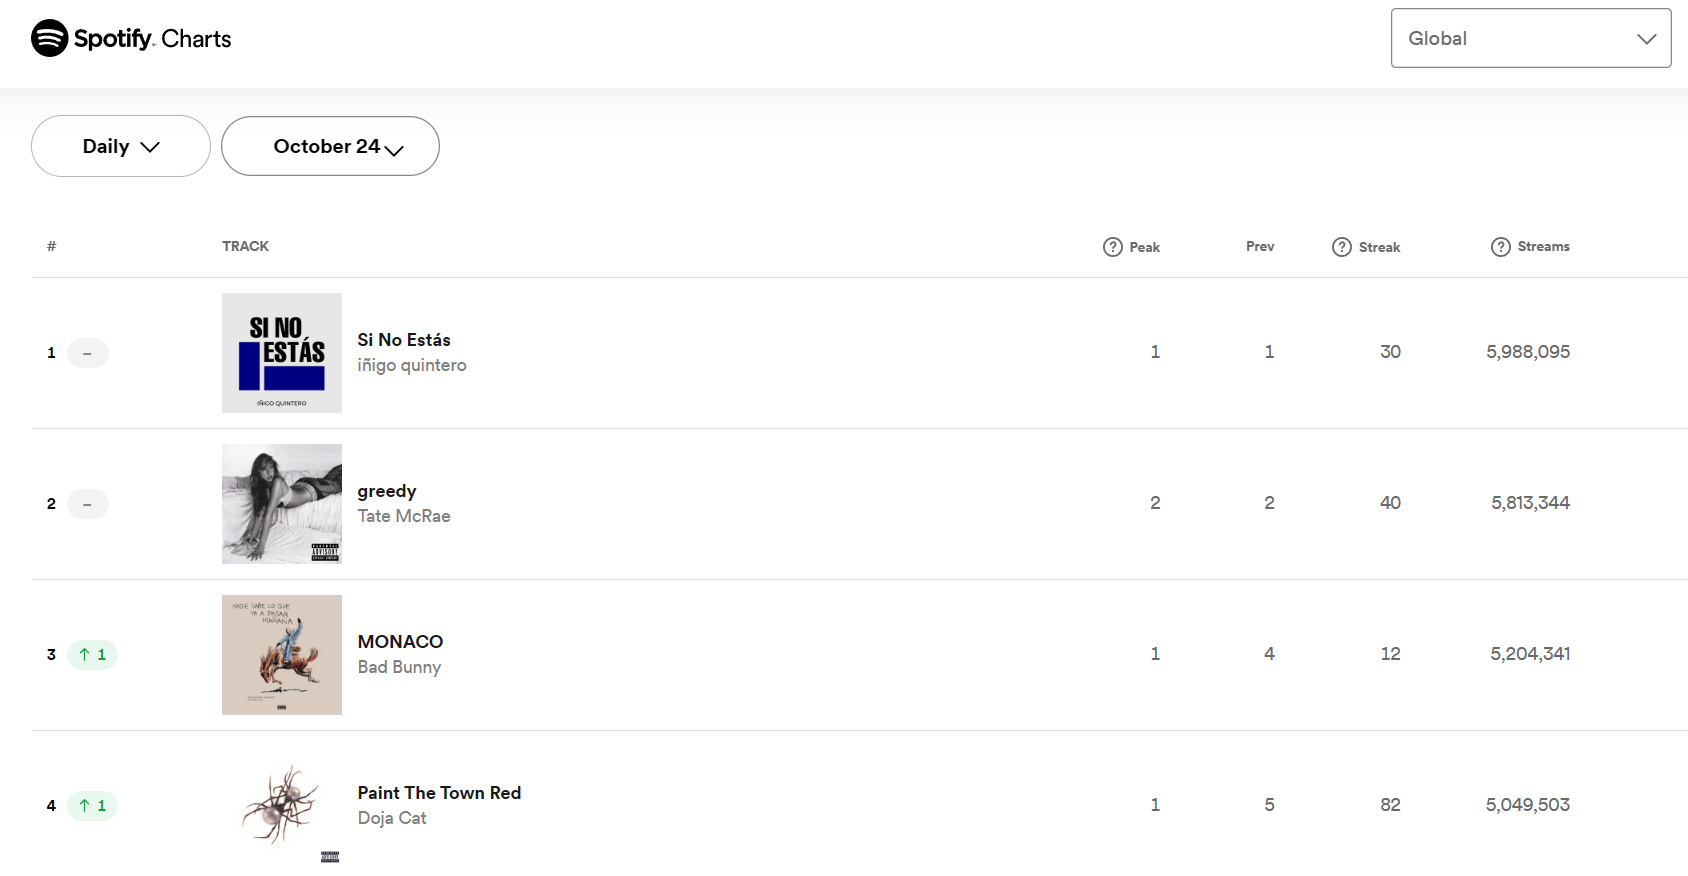Go to the Bad Bunny artist page

click(399, 667)
